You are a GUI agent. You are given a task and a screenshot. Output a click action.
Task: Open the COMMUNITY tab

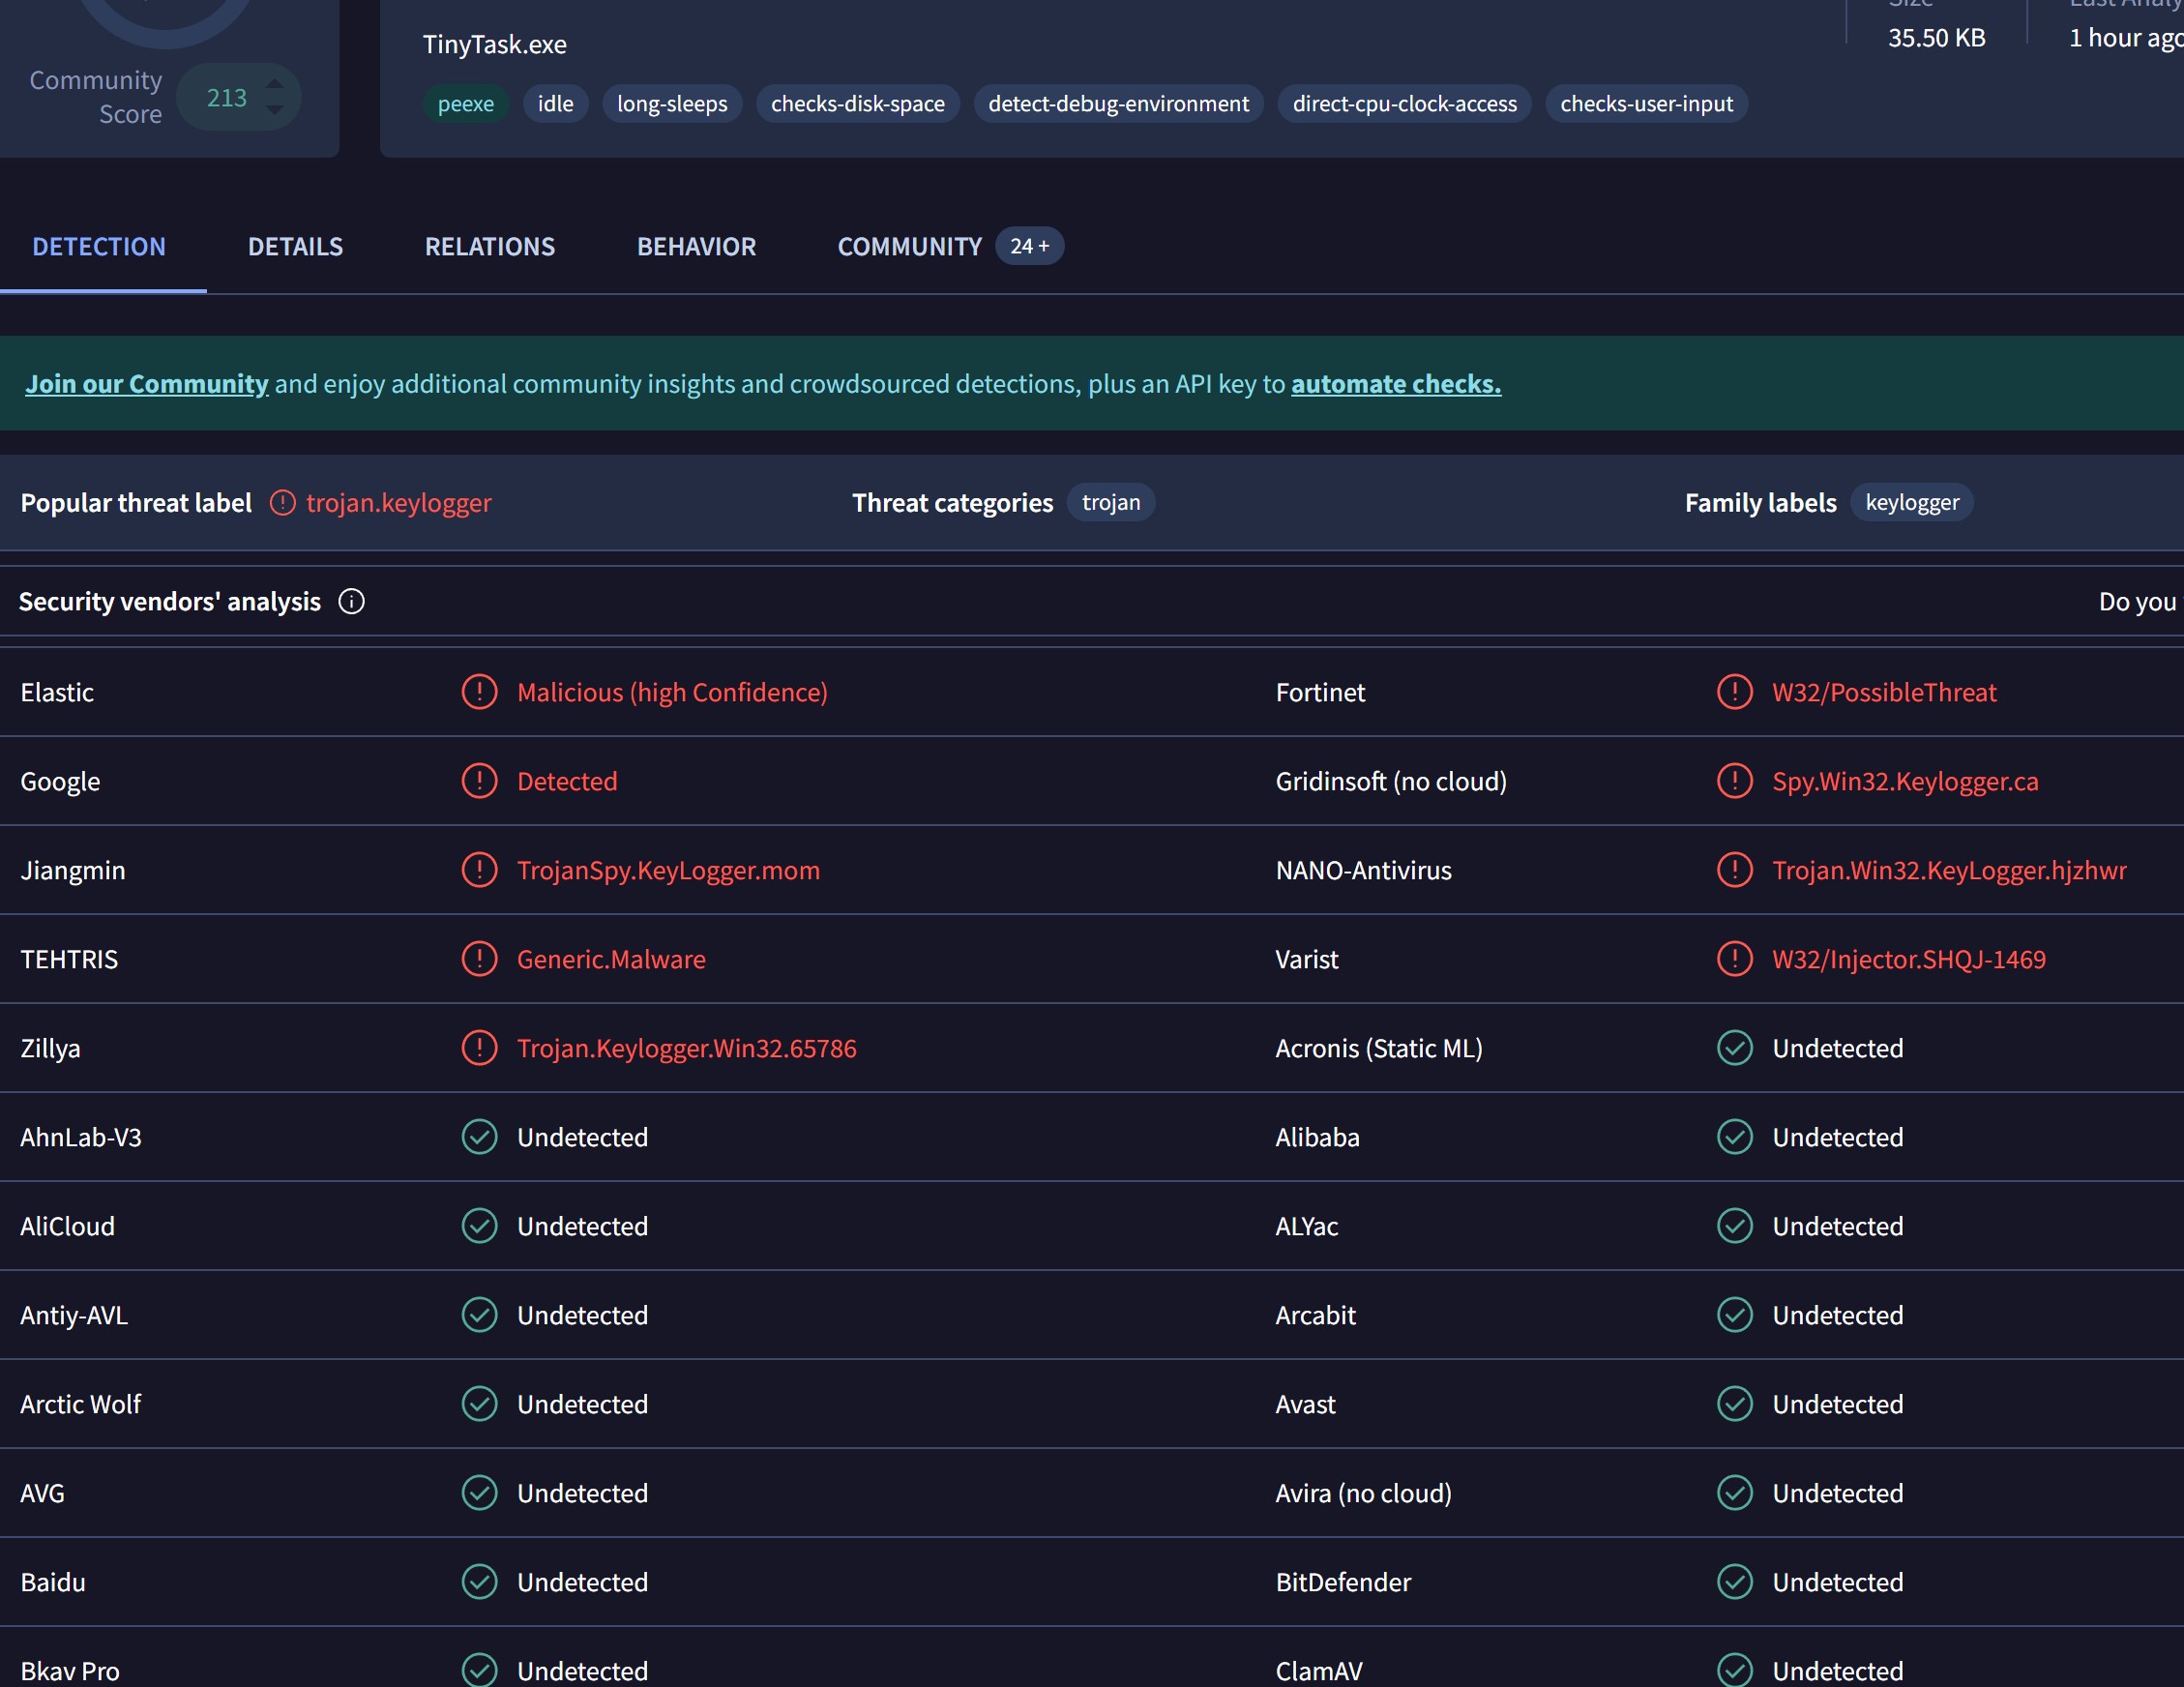coord(910,247)
